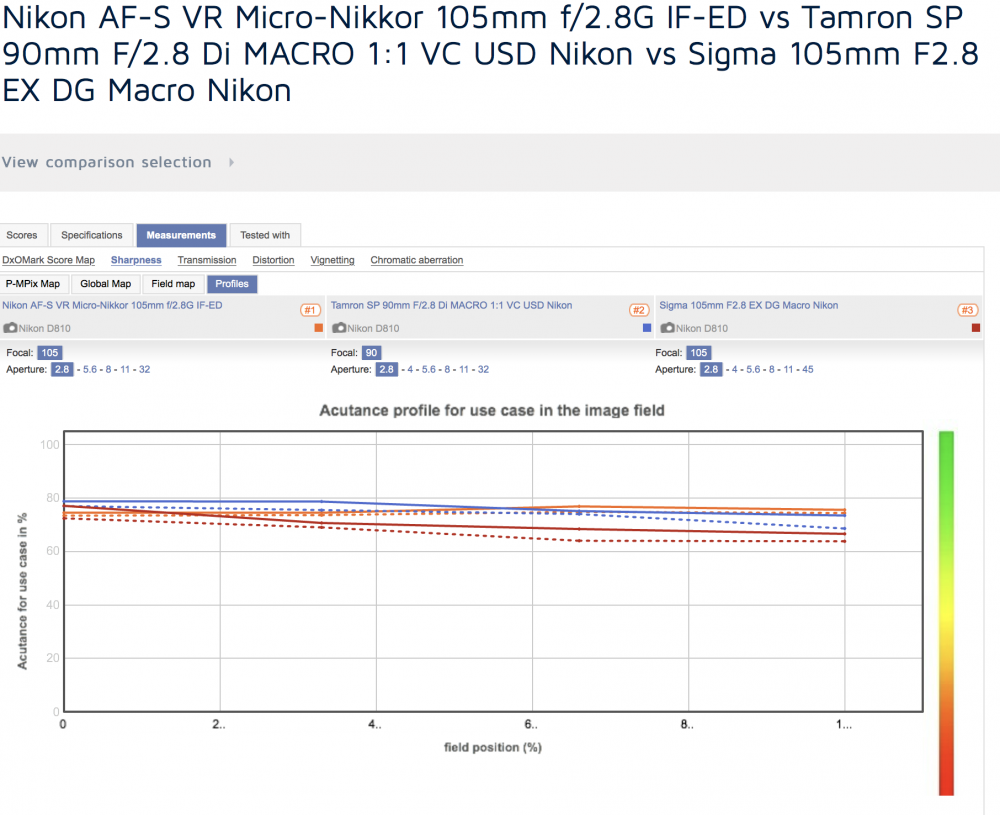
Task: Switch to Global Map view
Action: pos(106,284)
